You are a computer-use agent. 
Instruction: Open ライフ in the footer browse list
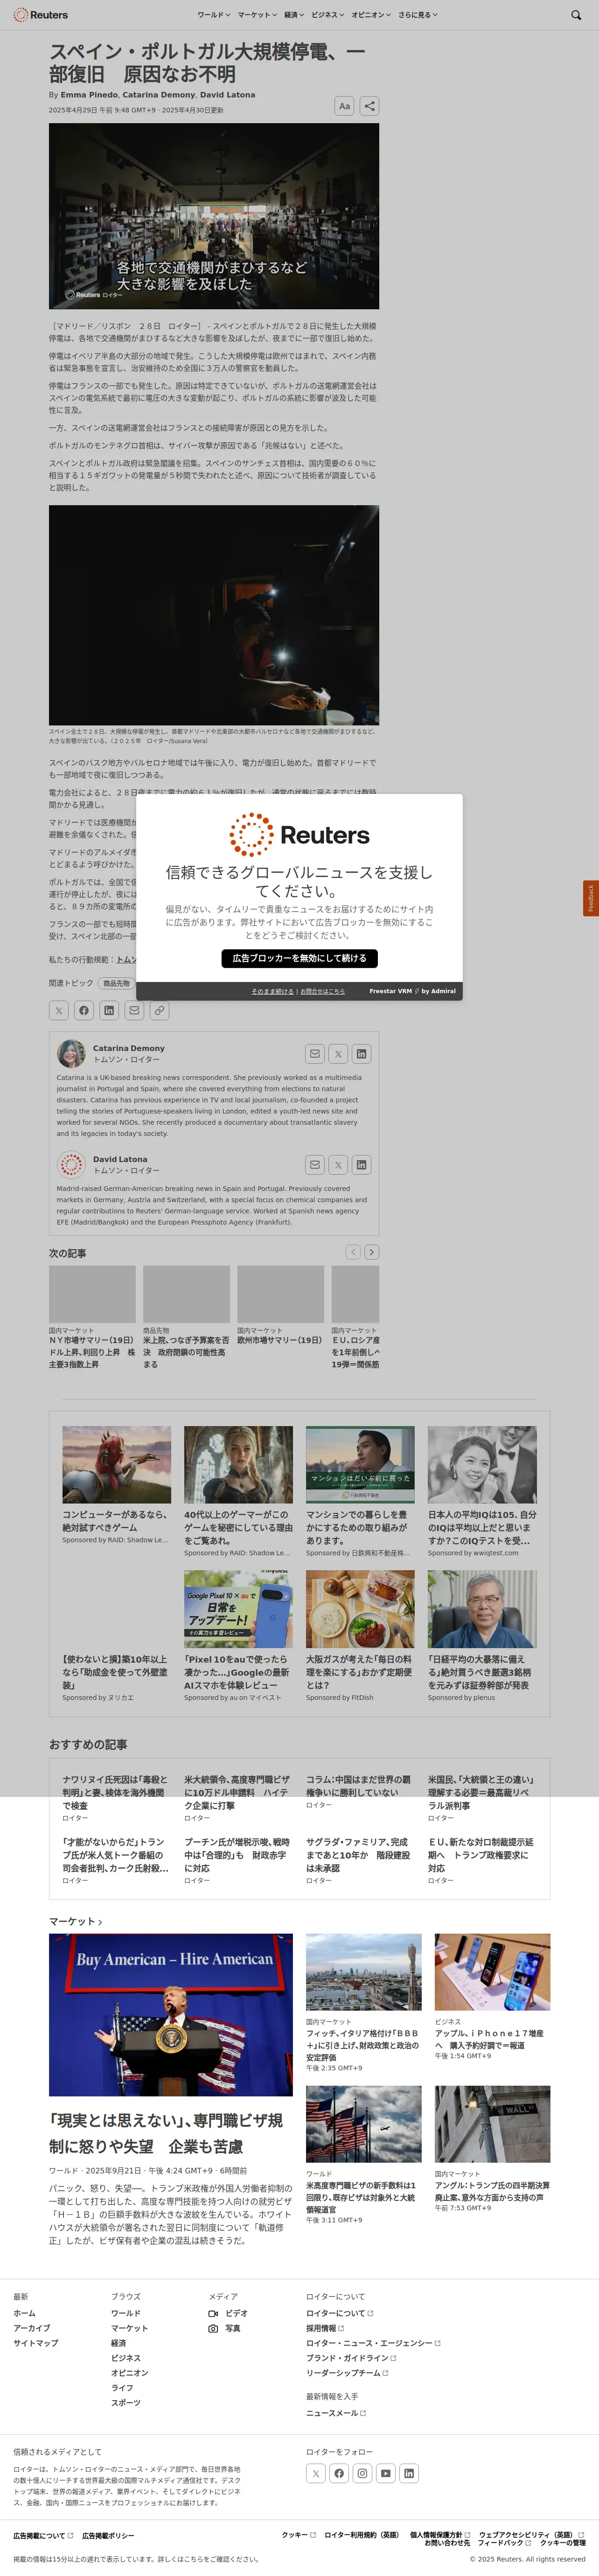(122, 2388)
